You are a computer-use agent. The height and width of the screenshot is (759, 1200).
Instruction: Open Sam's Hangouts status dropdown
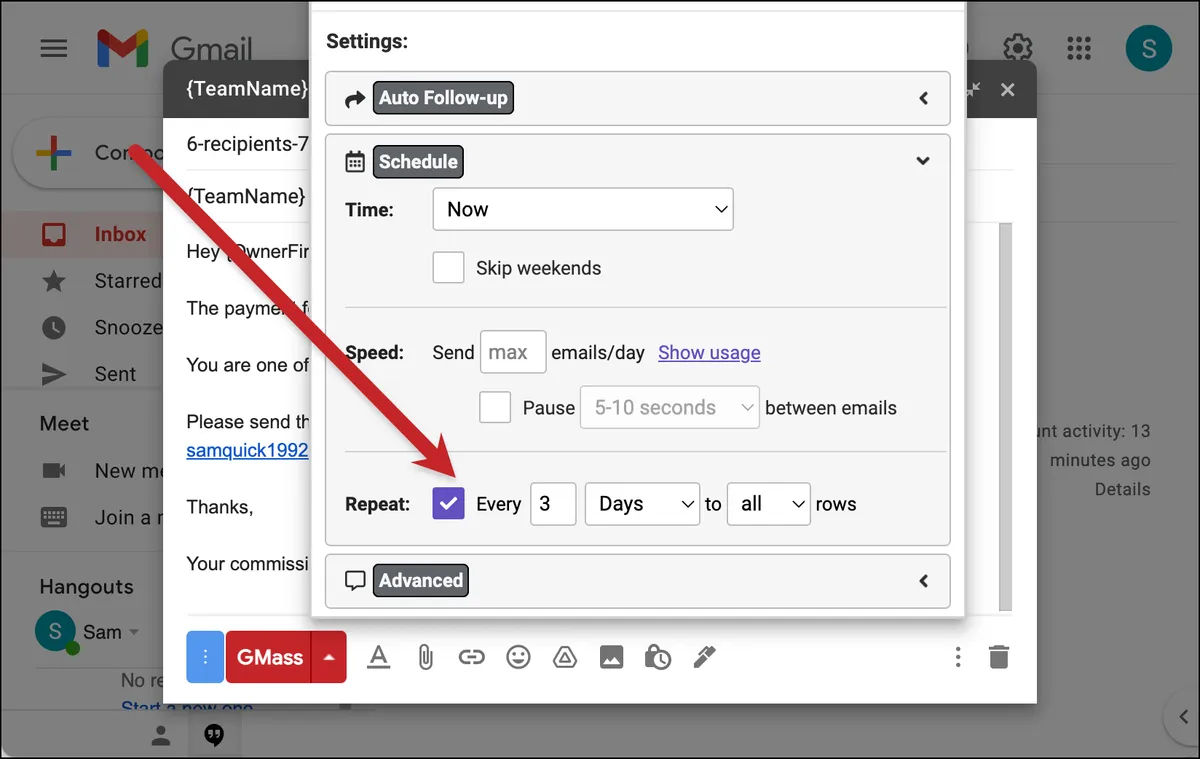[x=134, y=632]
